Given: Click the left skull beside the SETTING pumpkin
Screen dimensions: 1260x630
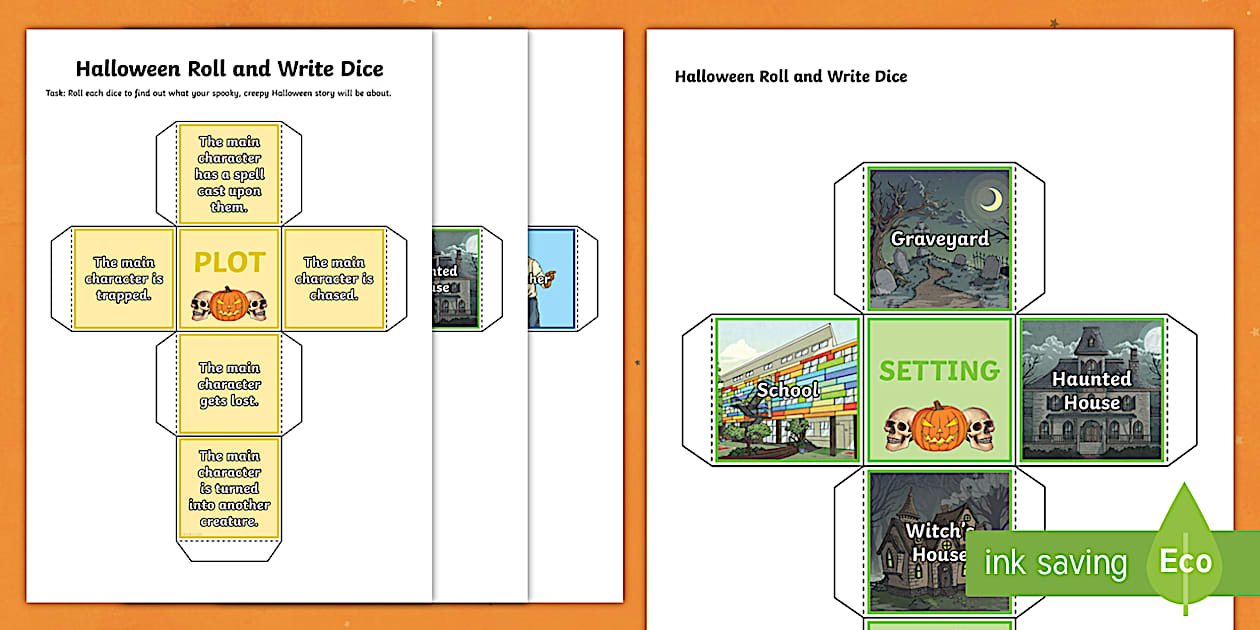Looking at the screenshot, I should pyautogui.click(x=900, y=429).
